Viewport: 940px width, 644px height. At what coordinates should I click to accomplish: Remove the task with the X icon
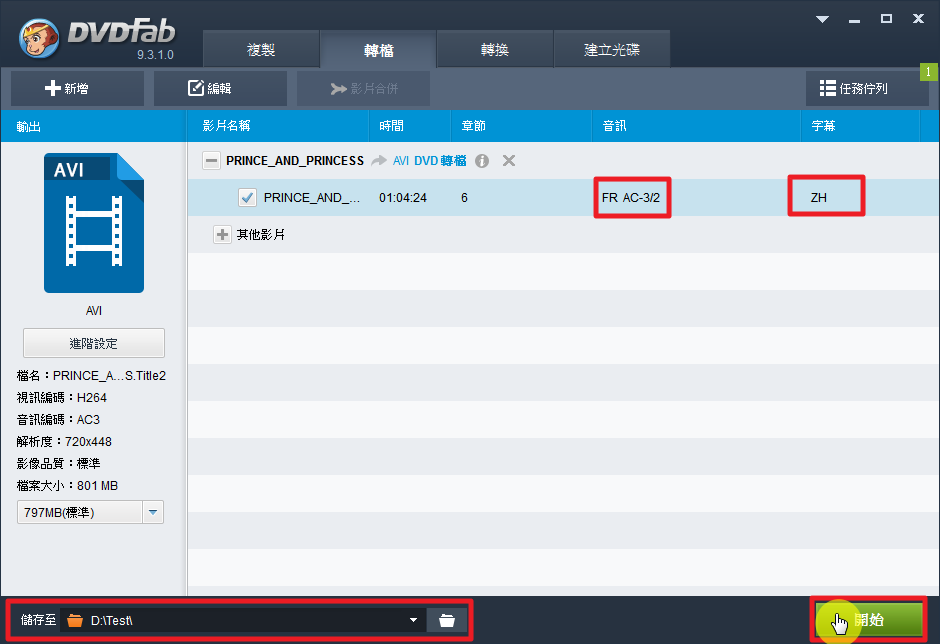pos(509,160)
